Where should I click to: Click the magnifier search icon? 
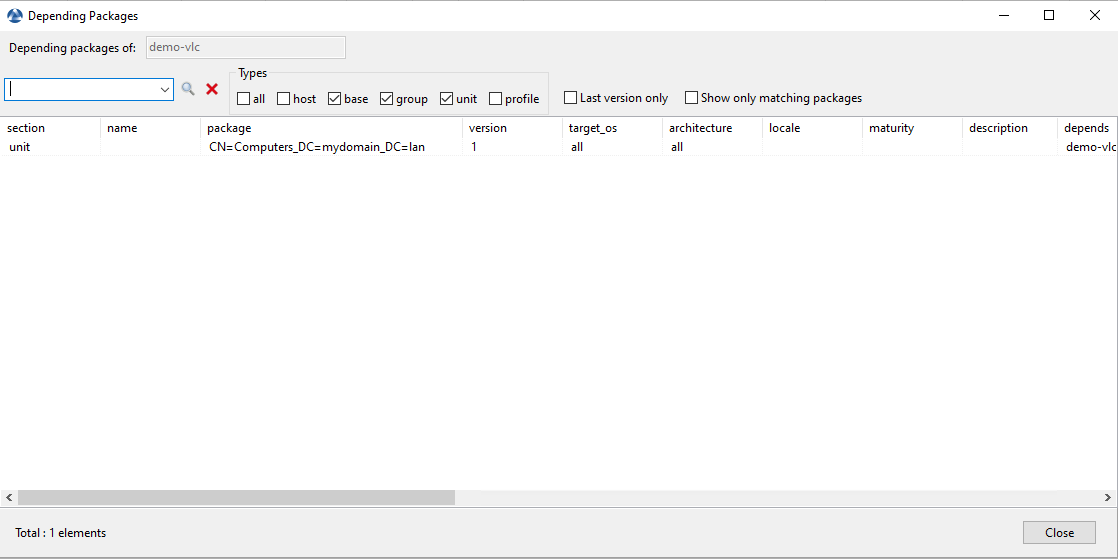188,89
